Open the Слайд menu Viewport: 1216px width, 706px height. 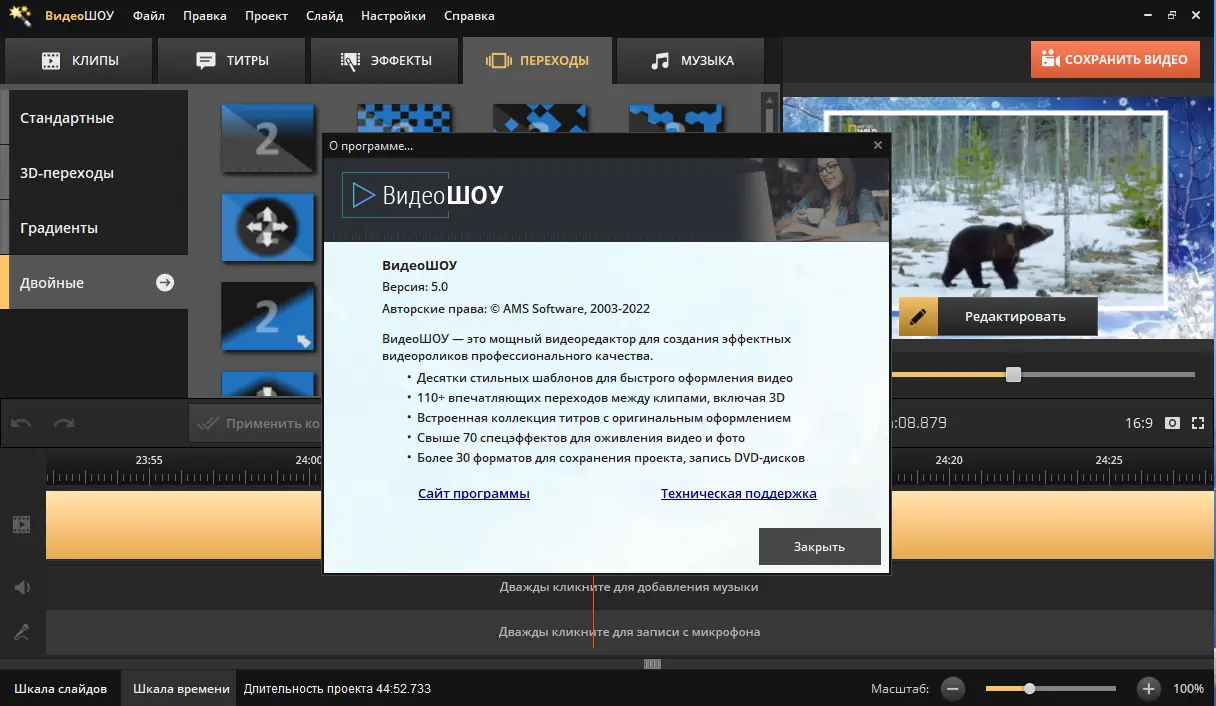[324, 16]
